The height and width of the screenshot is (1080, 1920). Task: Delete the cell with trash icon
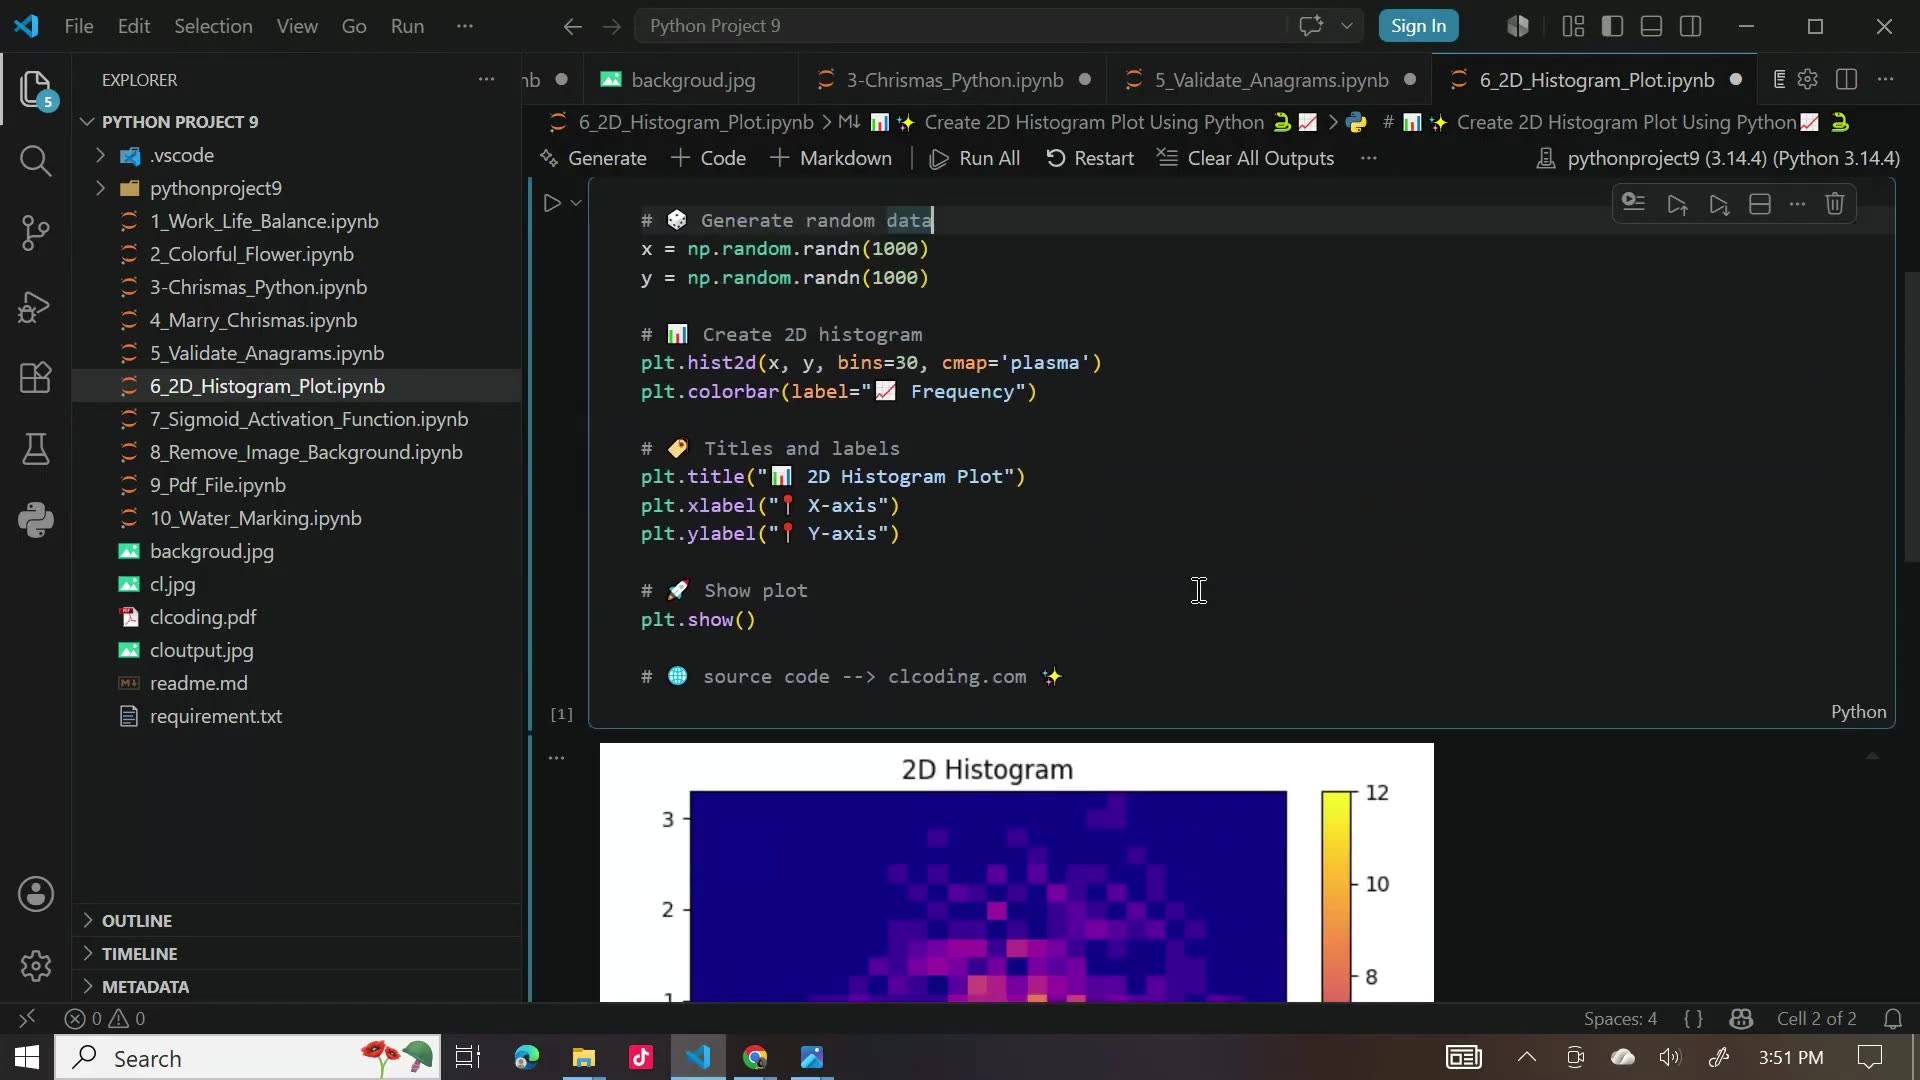coord(1834,204)
